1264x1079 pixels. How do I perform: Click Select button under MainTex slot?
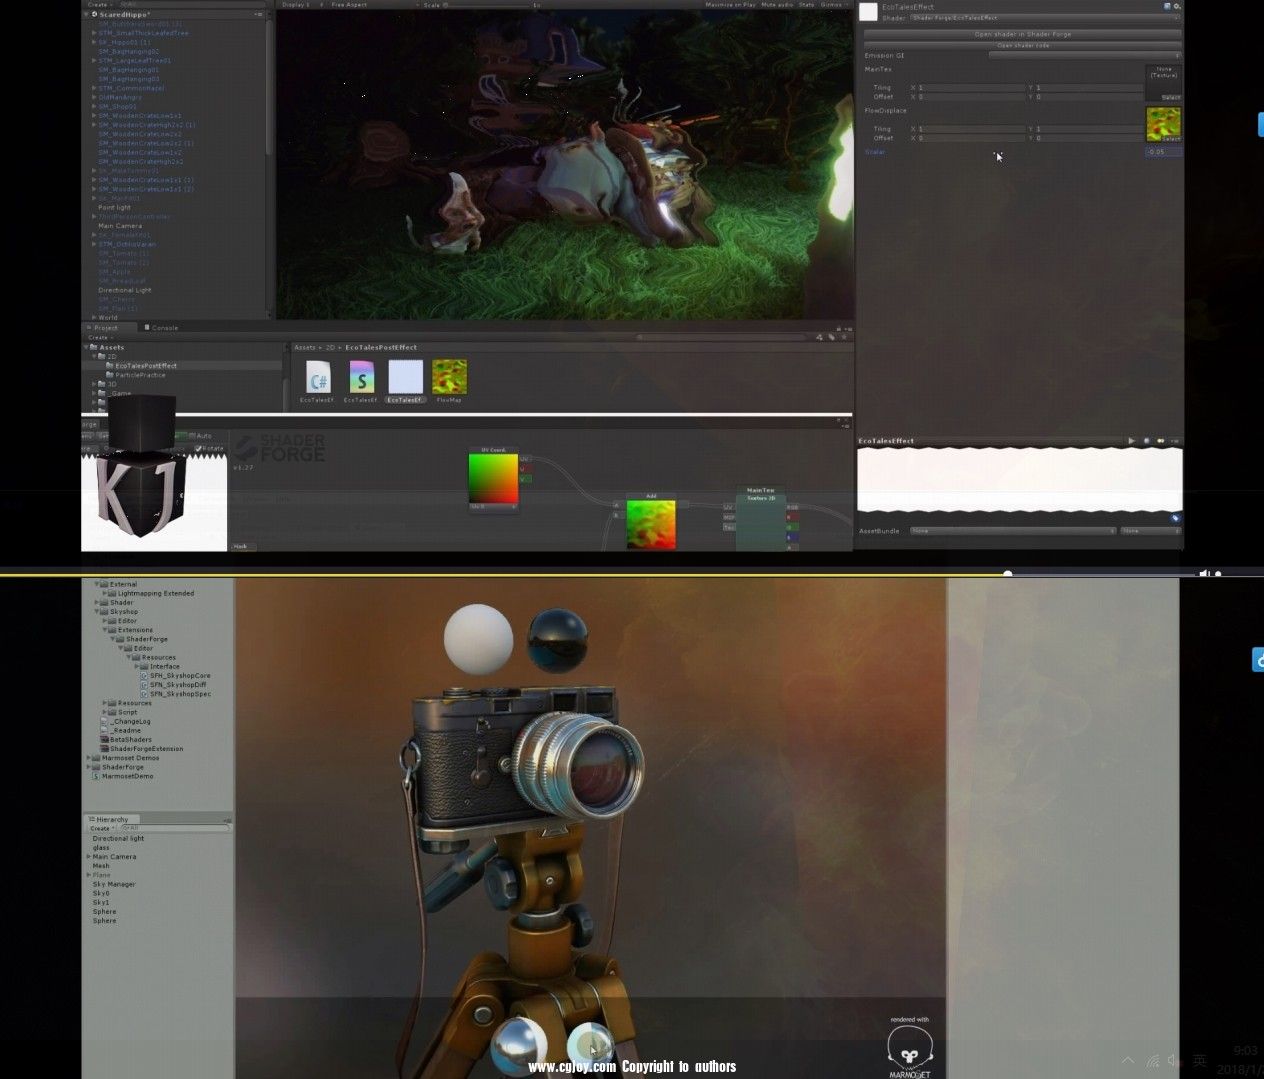tap(1170, 97)
